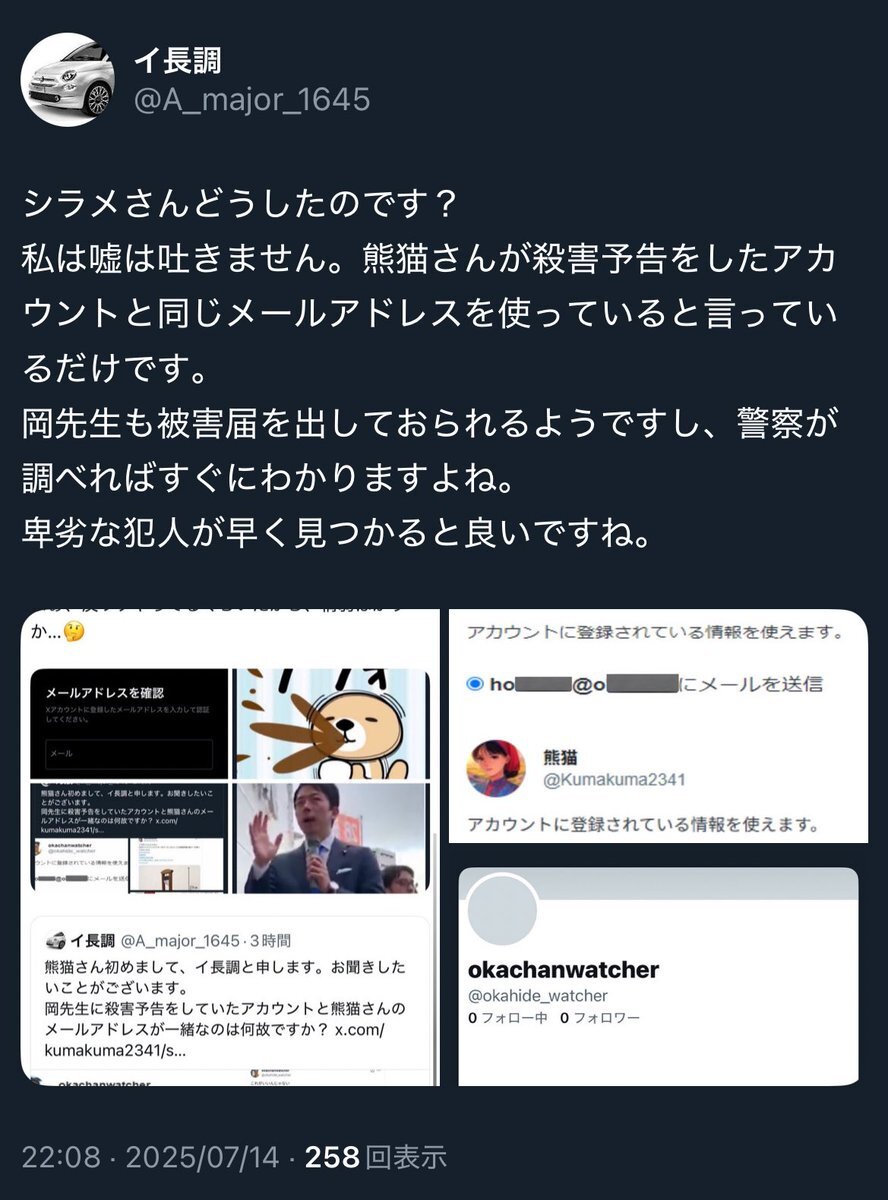Screen dimensions: 888x1200
Task: Open the photo of man speaking with microphone
Action: click(x=330, y=838)
